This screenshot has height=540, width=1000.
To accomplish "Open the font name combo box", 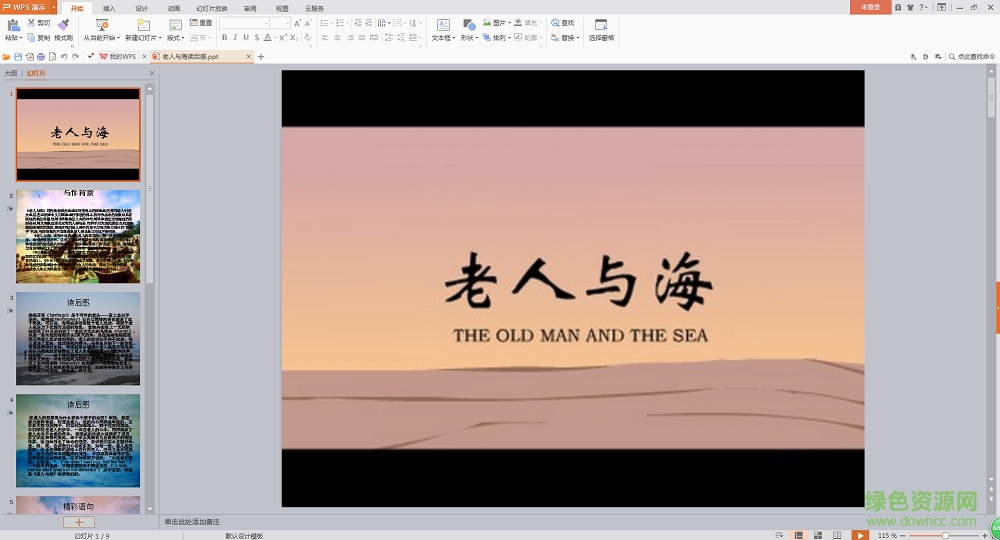I will click(x=244, y=23).
